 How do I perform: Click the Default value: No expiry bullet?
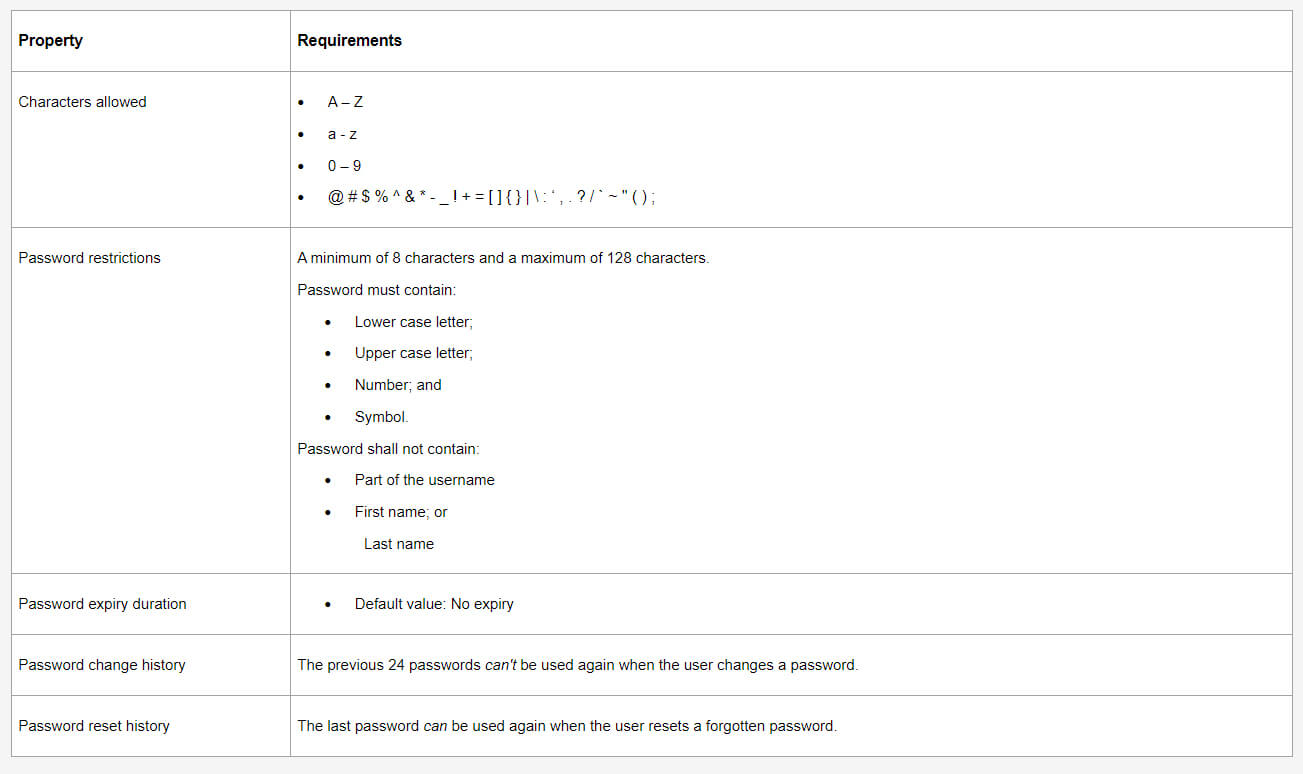[433, 604]
